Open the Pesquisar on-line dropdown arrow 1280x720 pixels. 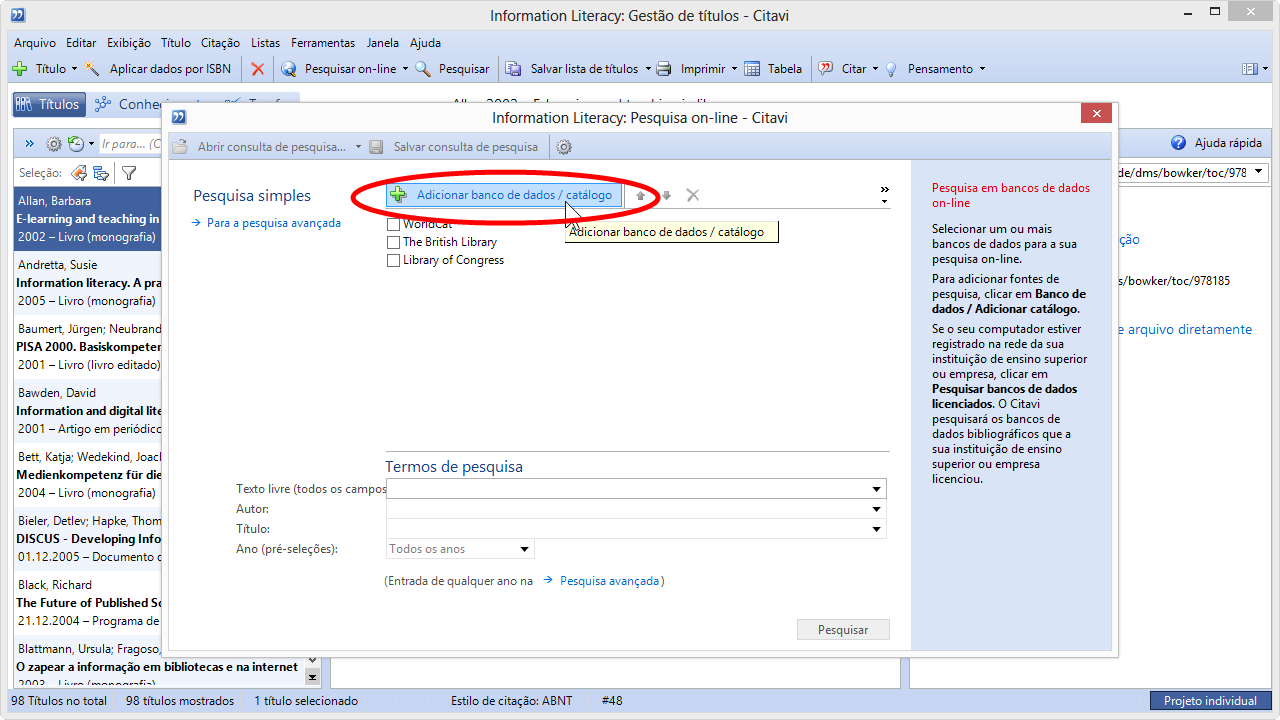coord(405,69)
